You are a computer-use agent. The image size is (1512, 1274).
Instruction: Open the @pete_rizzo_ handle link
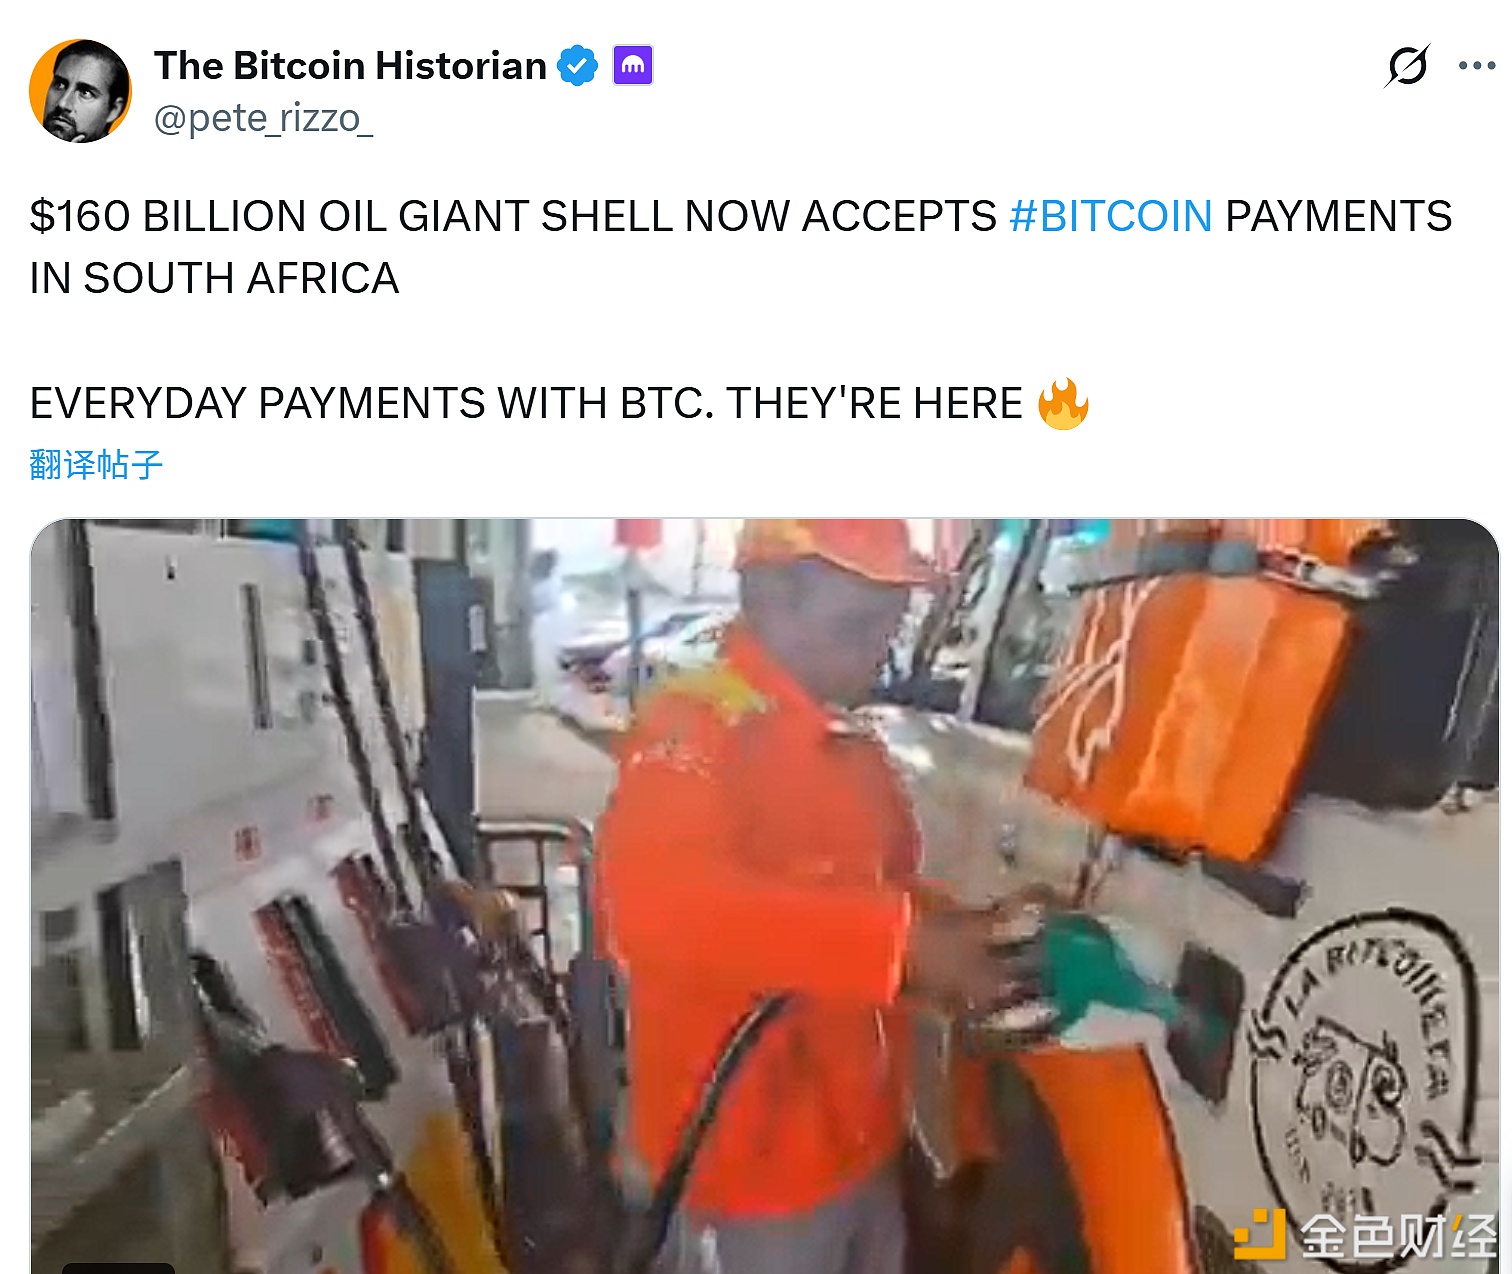[263, 119]
